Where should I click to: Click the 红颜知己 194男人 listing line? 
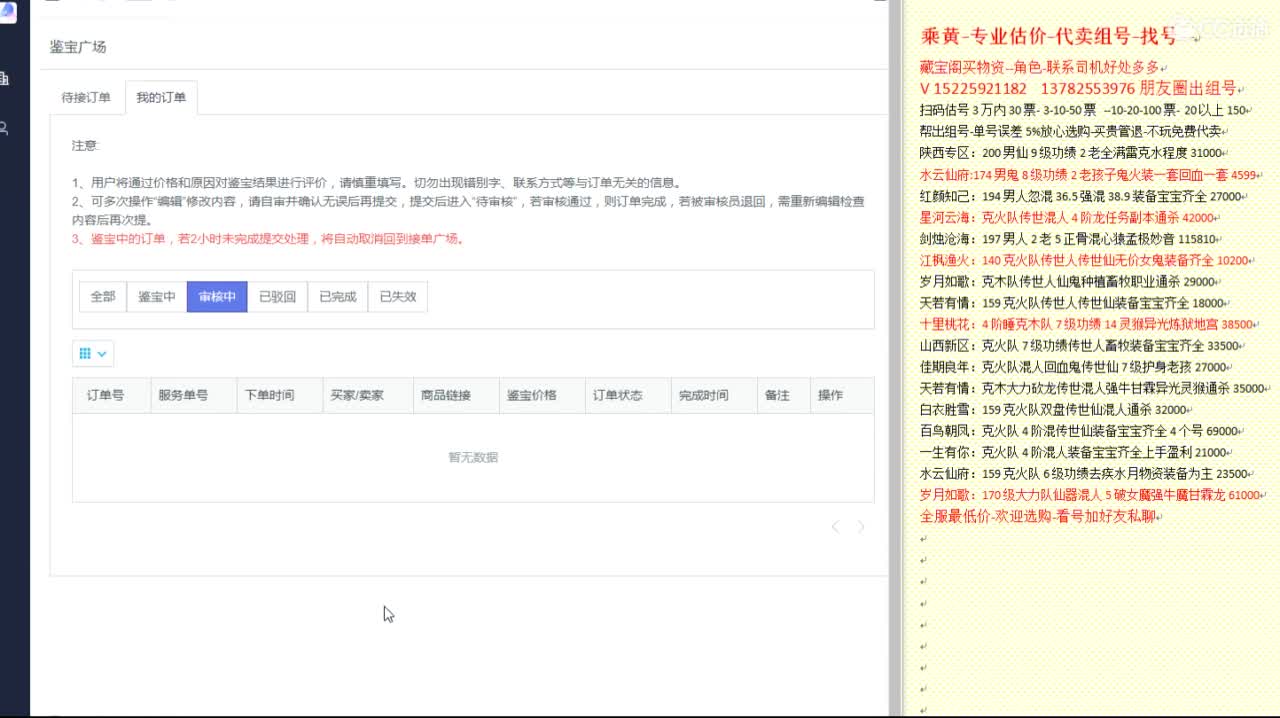(x=1080, y=196)
